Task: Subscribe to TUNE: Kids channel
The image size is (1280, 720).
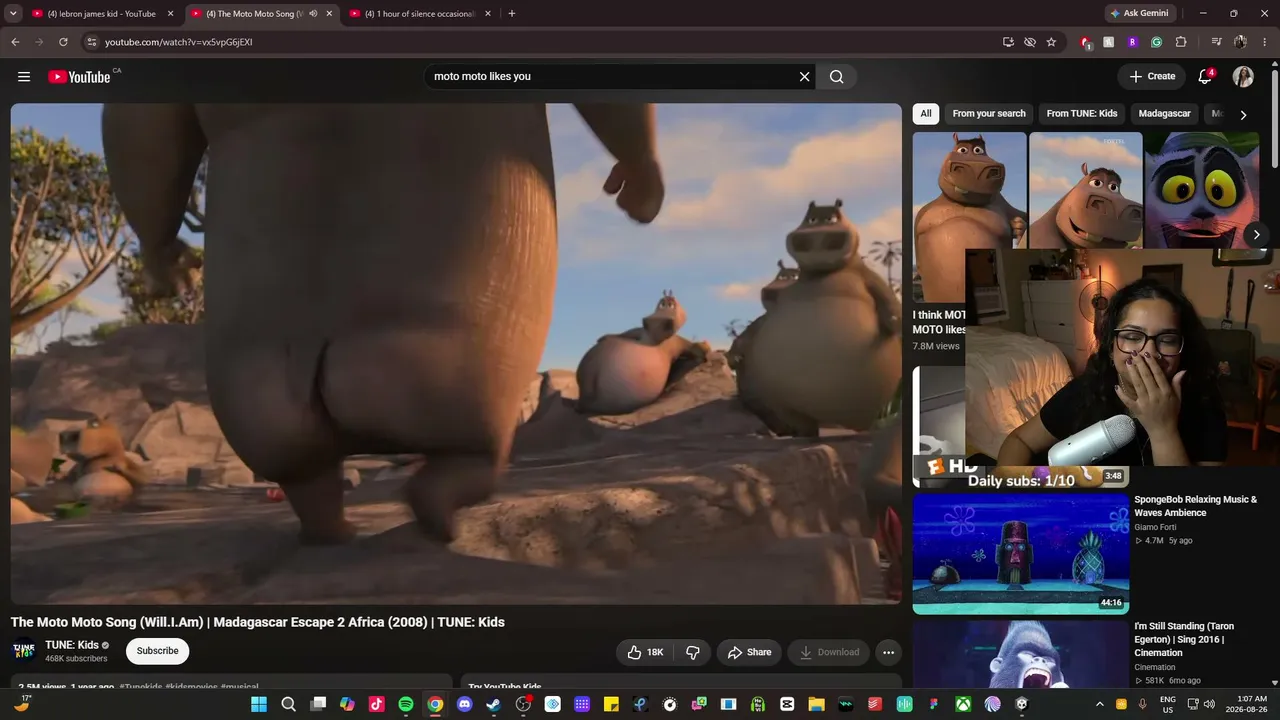Action: pyautogui.click(x=157, y=651)
